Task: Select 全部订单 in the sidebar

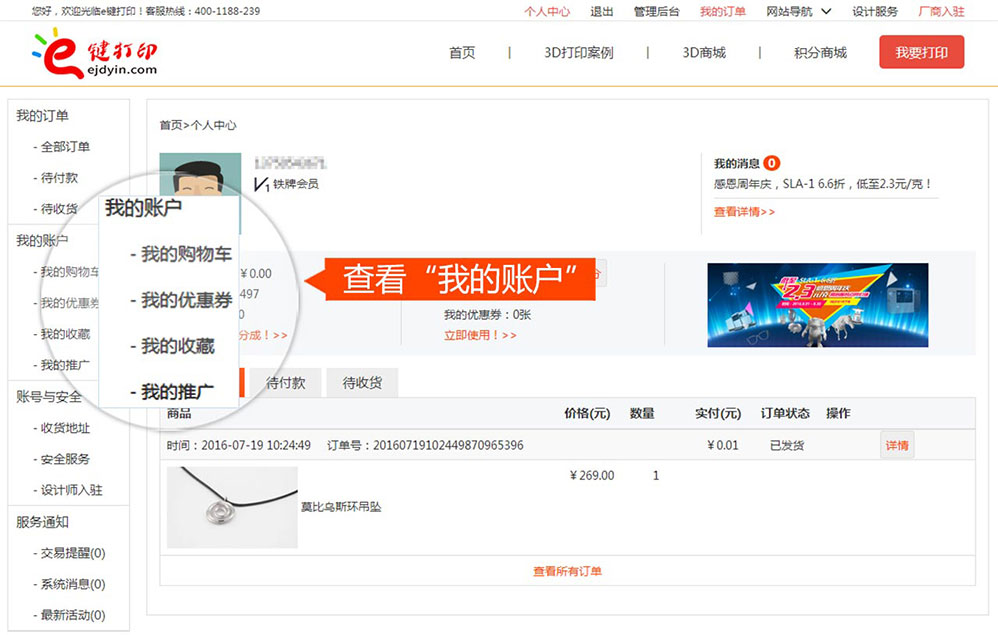Action: [x=65, y=147]
